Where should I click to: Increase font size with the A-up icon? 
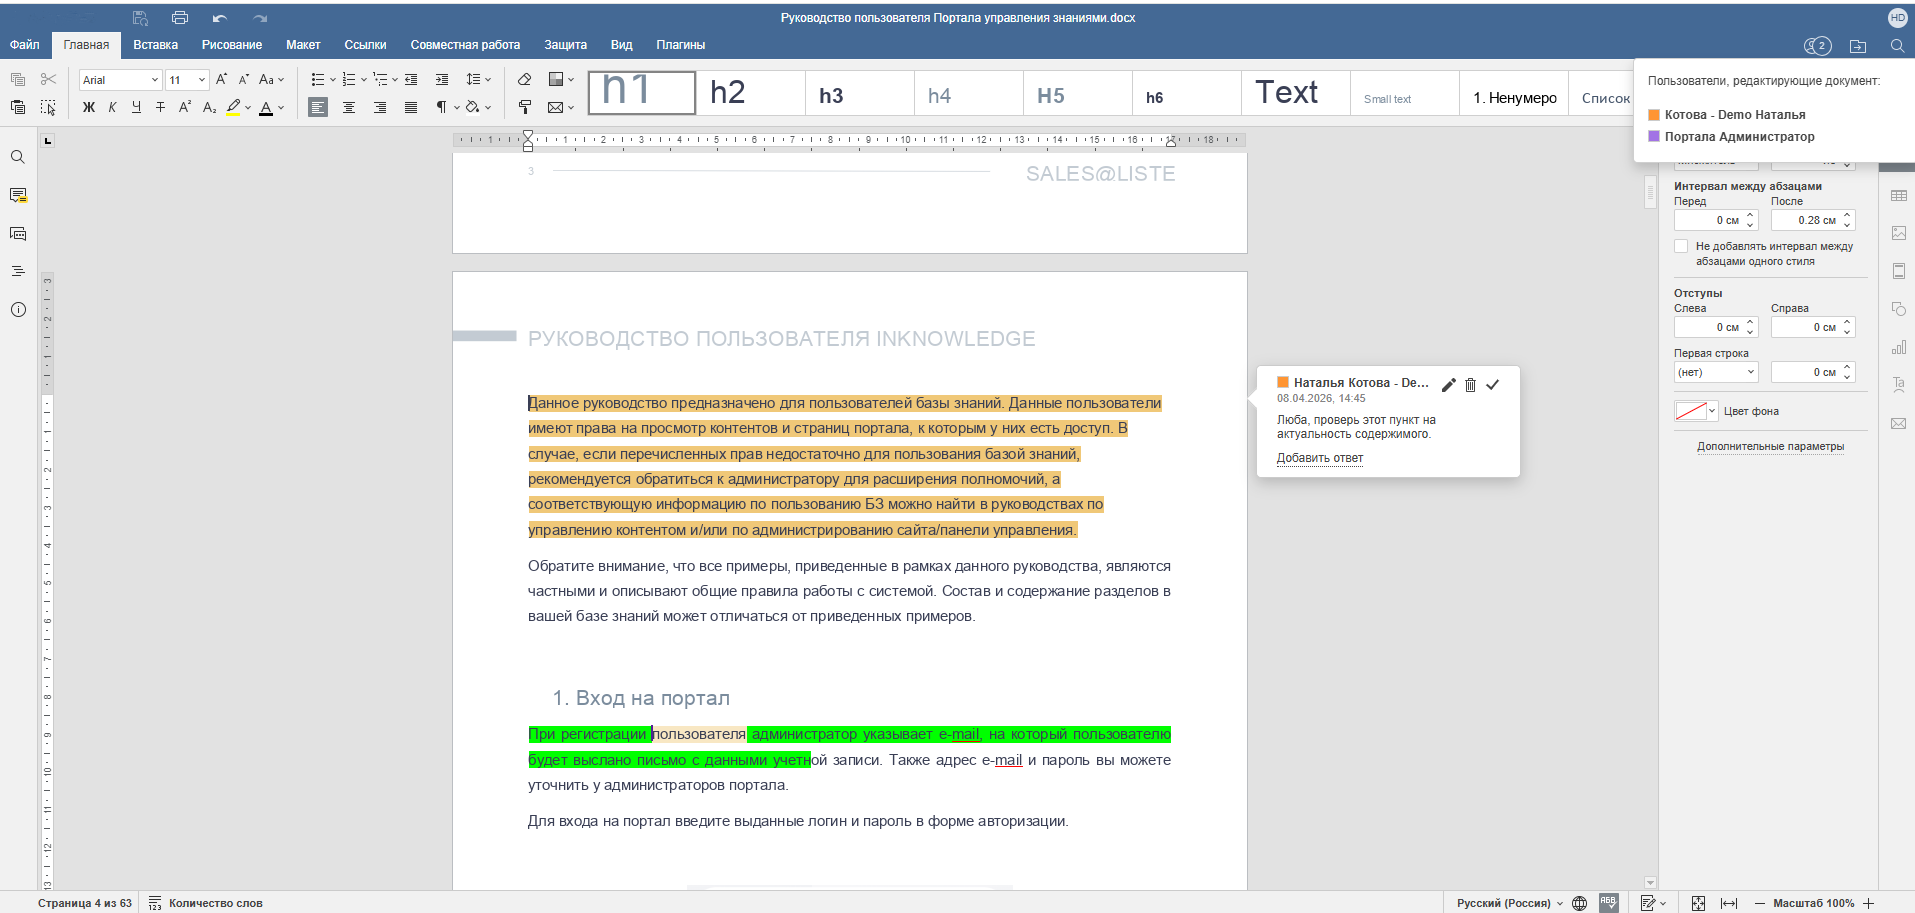tap(221, 79)
